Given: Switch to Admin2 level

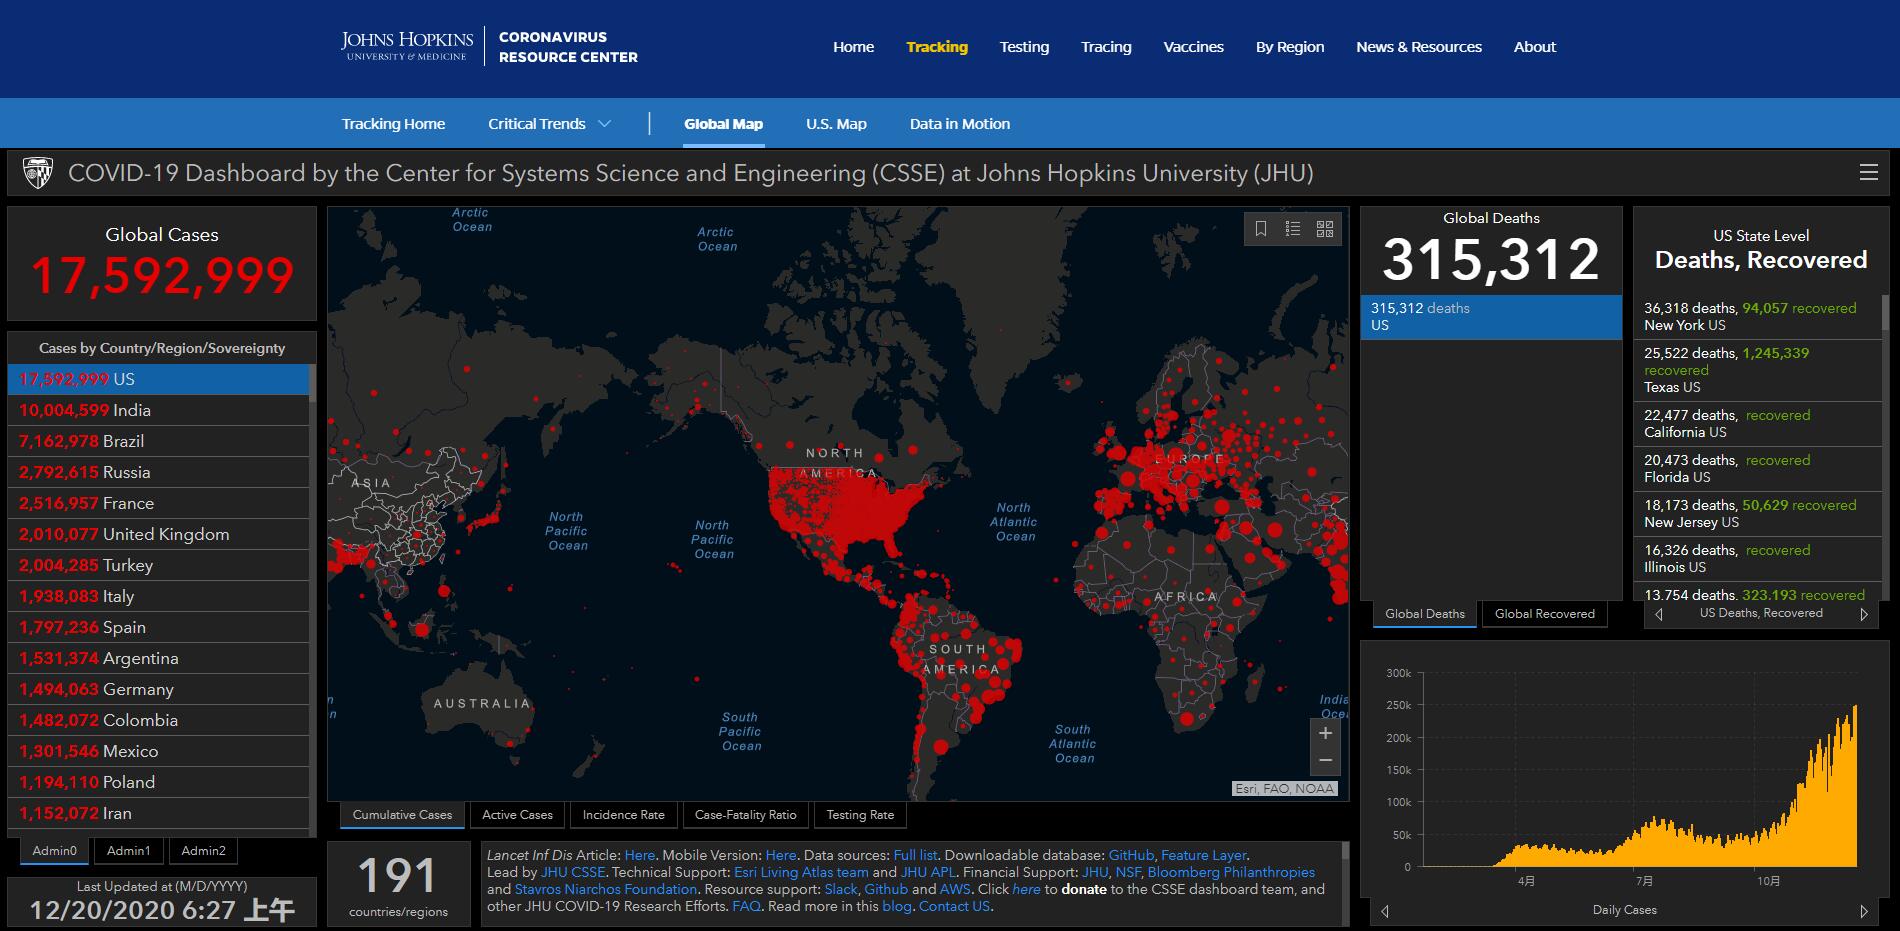Looking at the screenshot, I should coord(203,851).
